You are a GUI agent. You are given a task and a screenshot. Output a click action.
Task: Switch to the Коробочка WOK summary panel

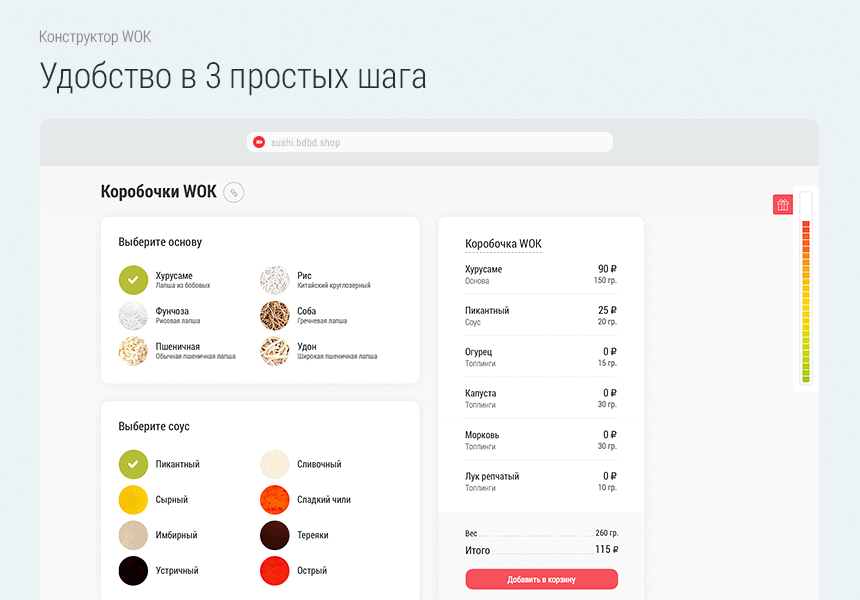[x=502, y=243]
